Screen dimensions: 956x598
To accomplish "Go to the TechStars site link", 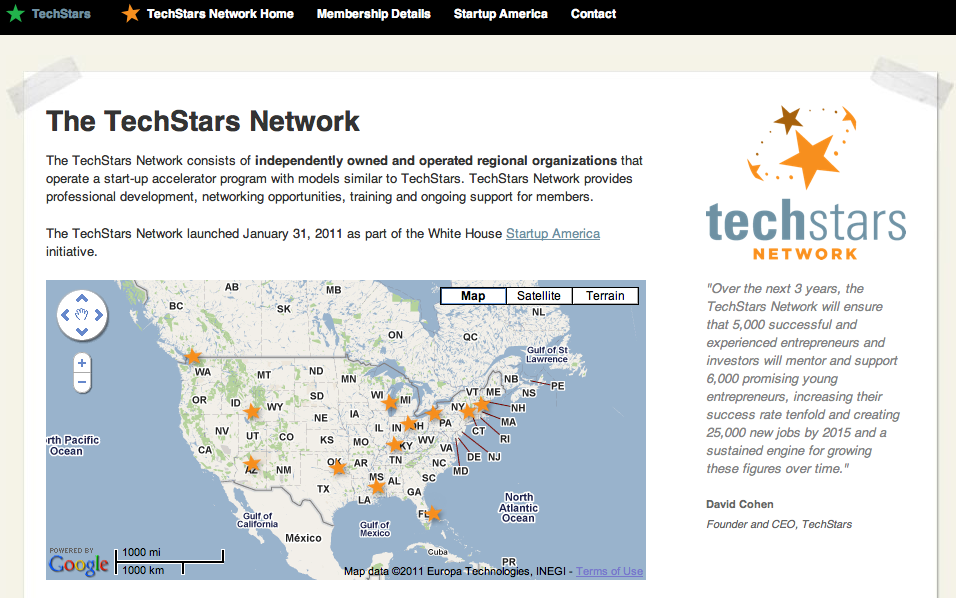I will [61, 13].
